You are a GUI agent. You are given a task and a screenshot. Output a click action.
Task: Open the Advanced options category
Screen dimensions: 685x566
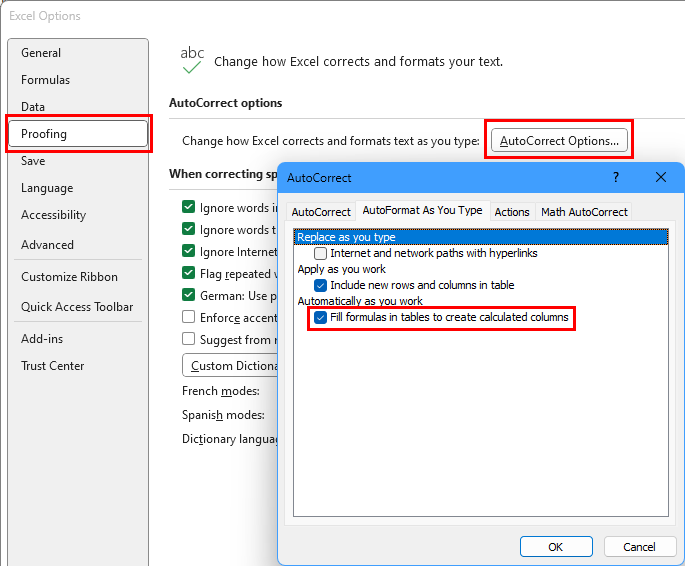[x=78, y=245]
